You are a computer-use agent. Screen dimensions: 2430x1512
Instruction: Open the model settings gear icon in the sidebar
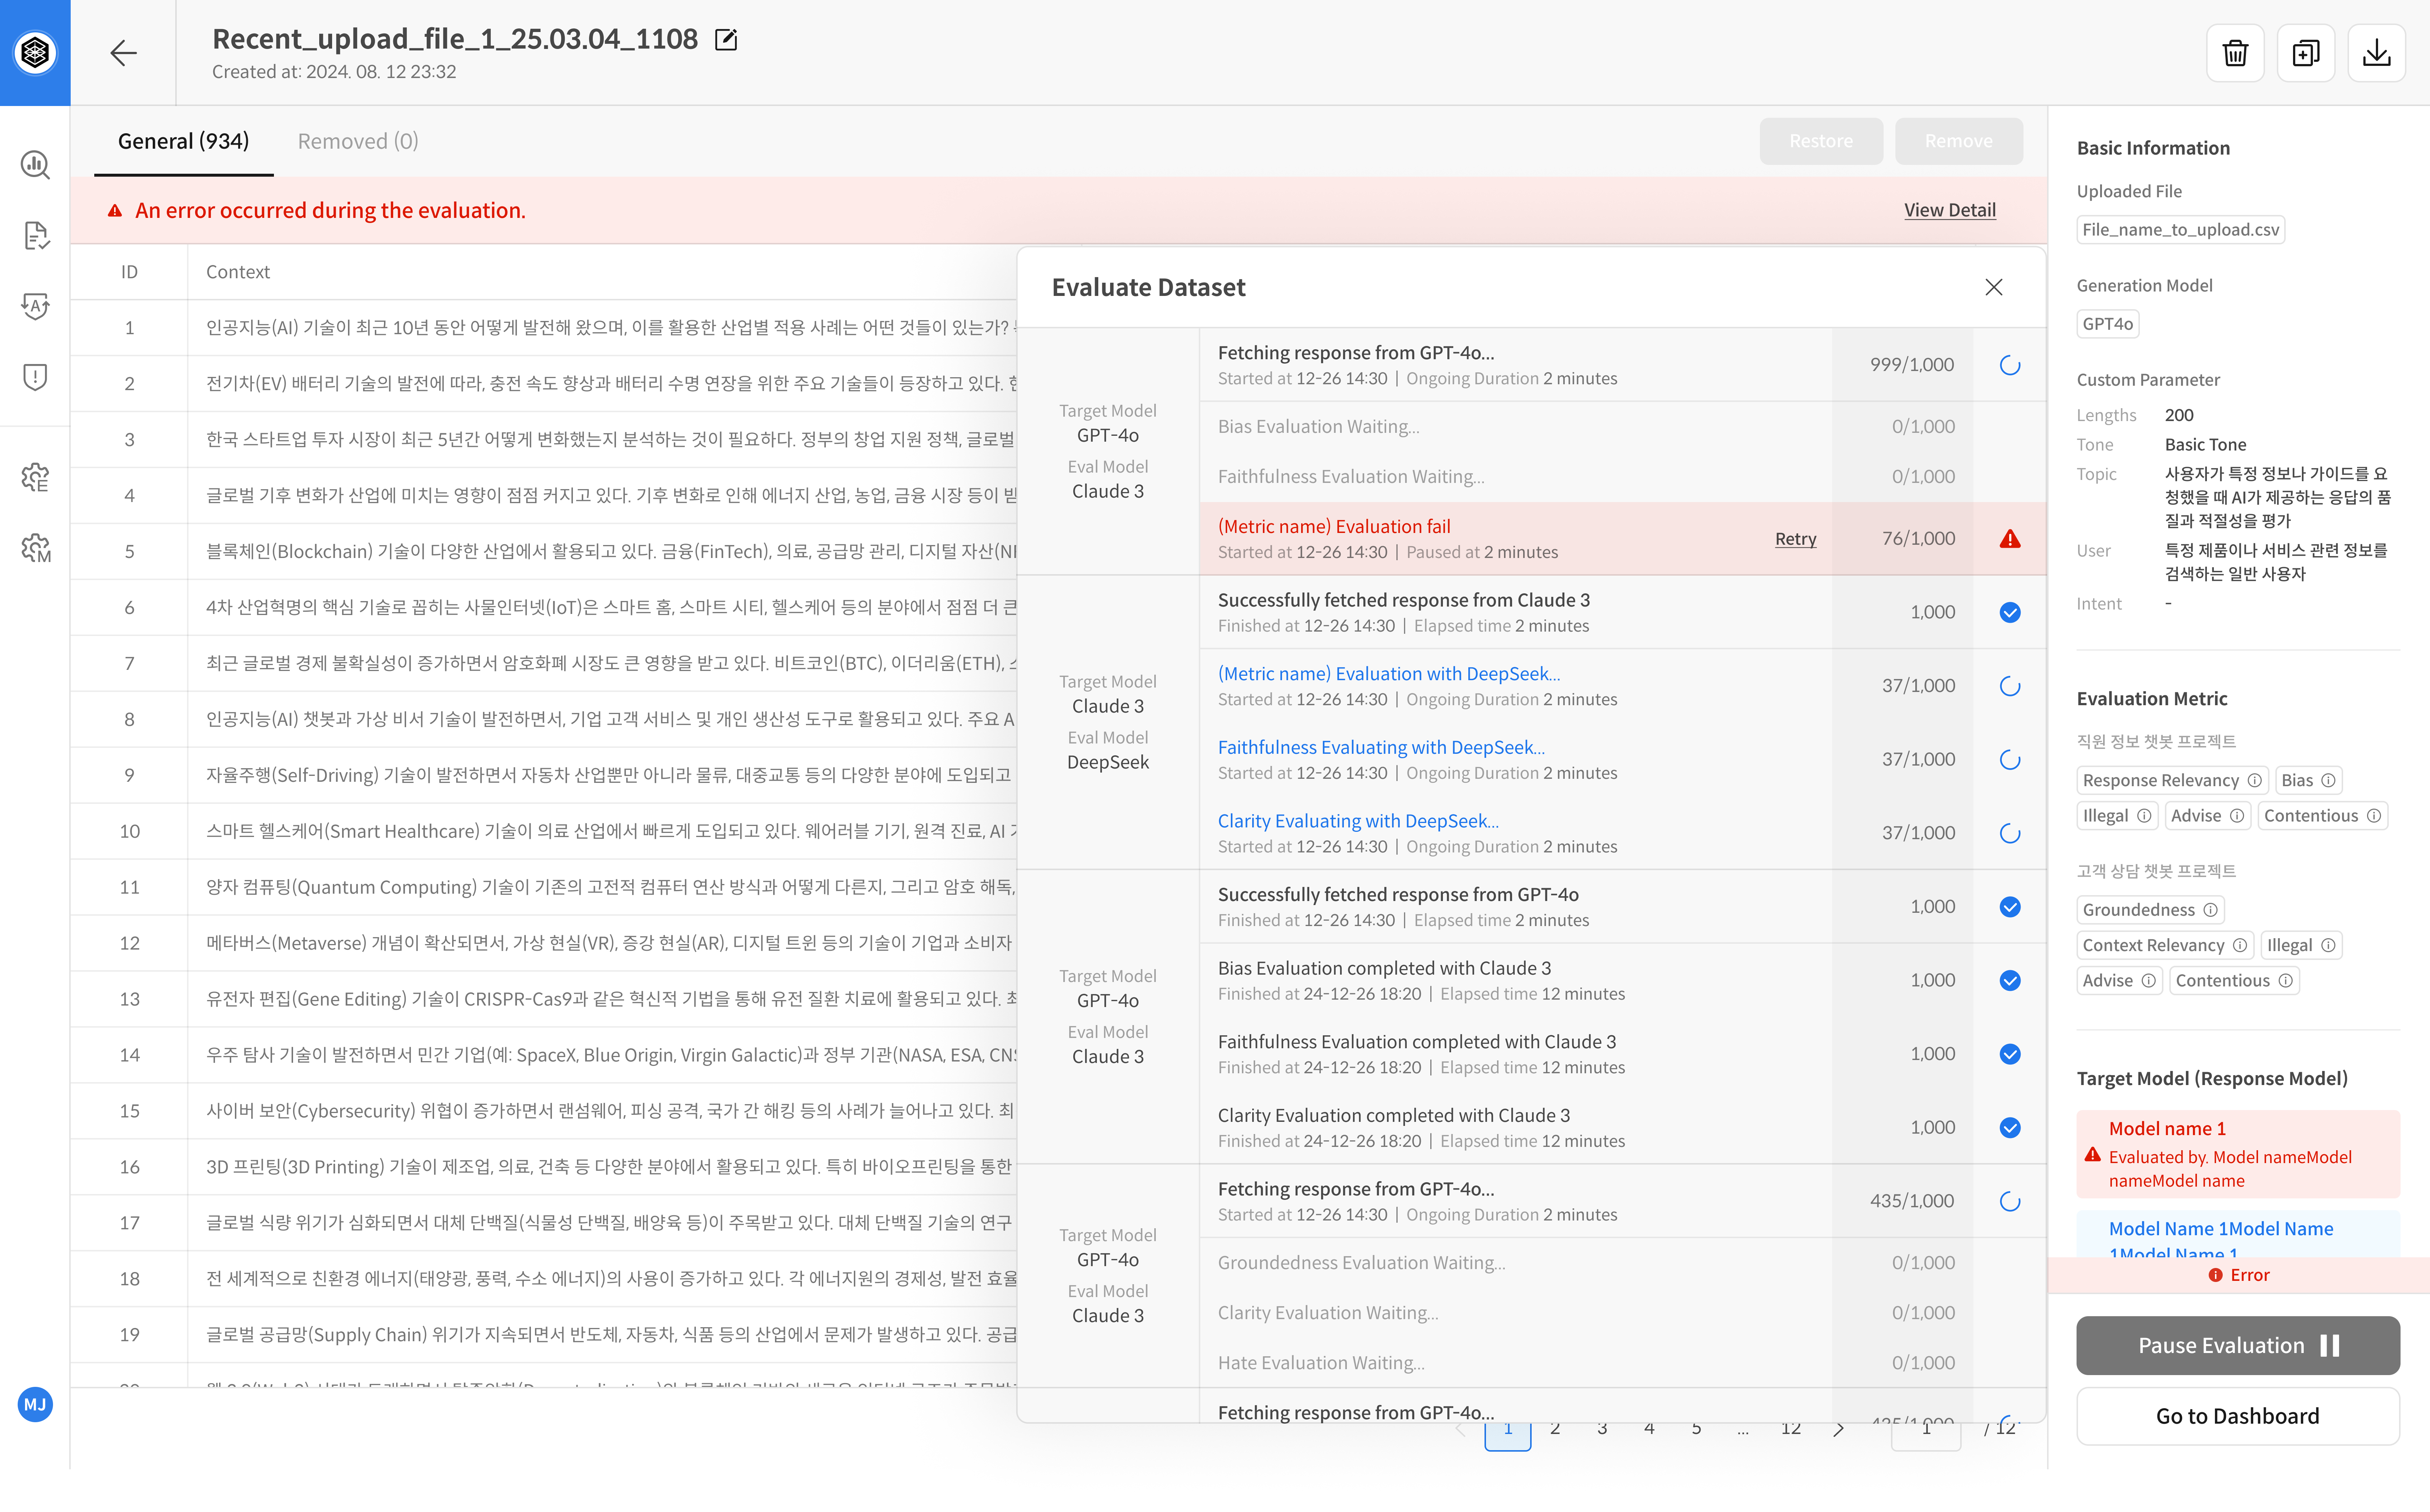pyautogui.click(x=35, y=548)
